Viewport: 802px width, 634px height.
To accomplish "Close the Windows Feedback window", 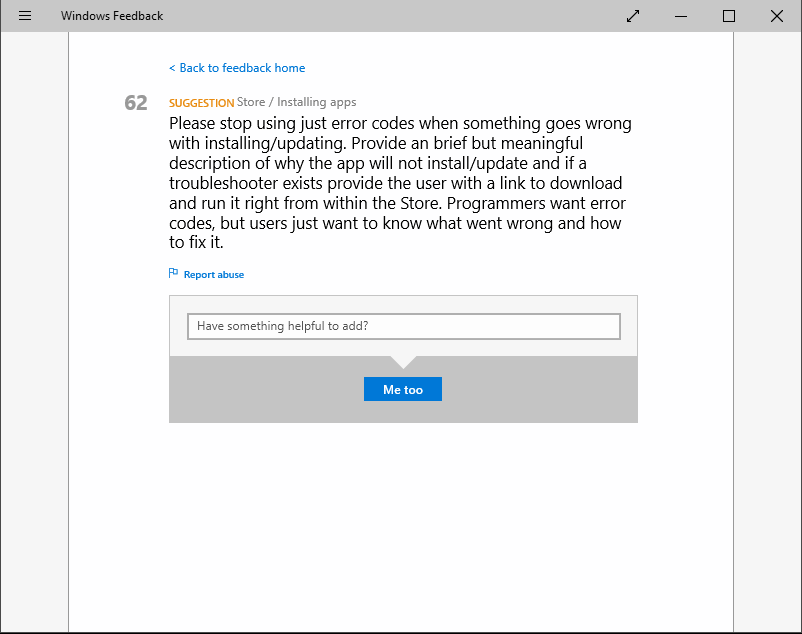I will pos(776,16).
